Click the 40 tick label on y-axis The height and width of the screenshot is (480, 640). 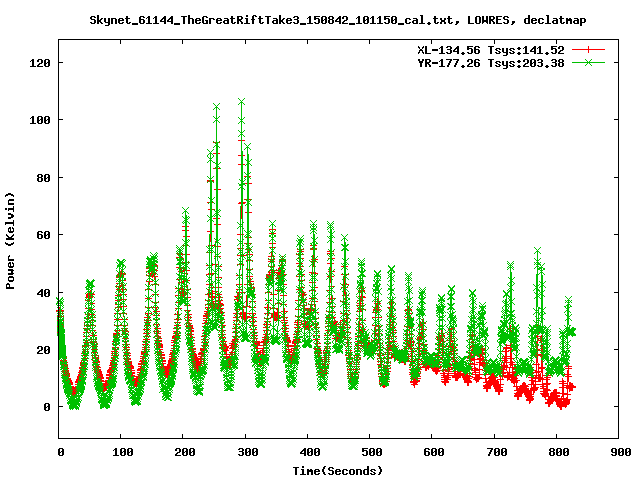42,292
